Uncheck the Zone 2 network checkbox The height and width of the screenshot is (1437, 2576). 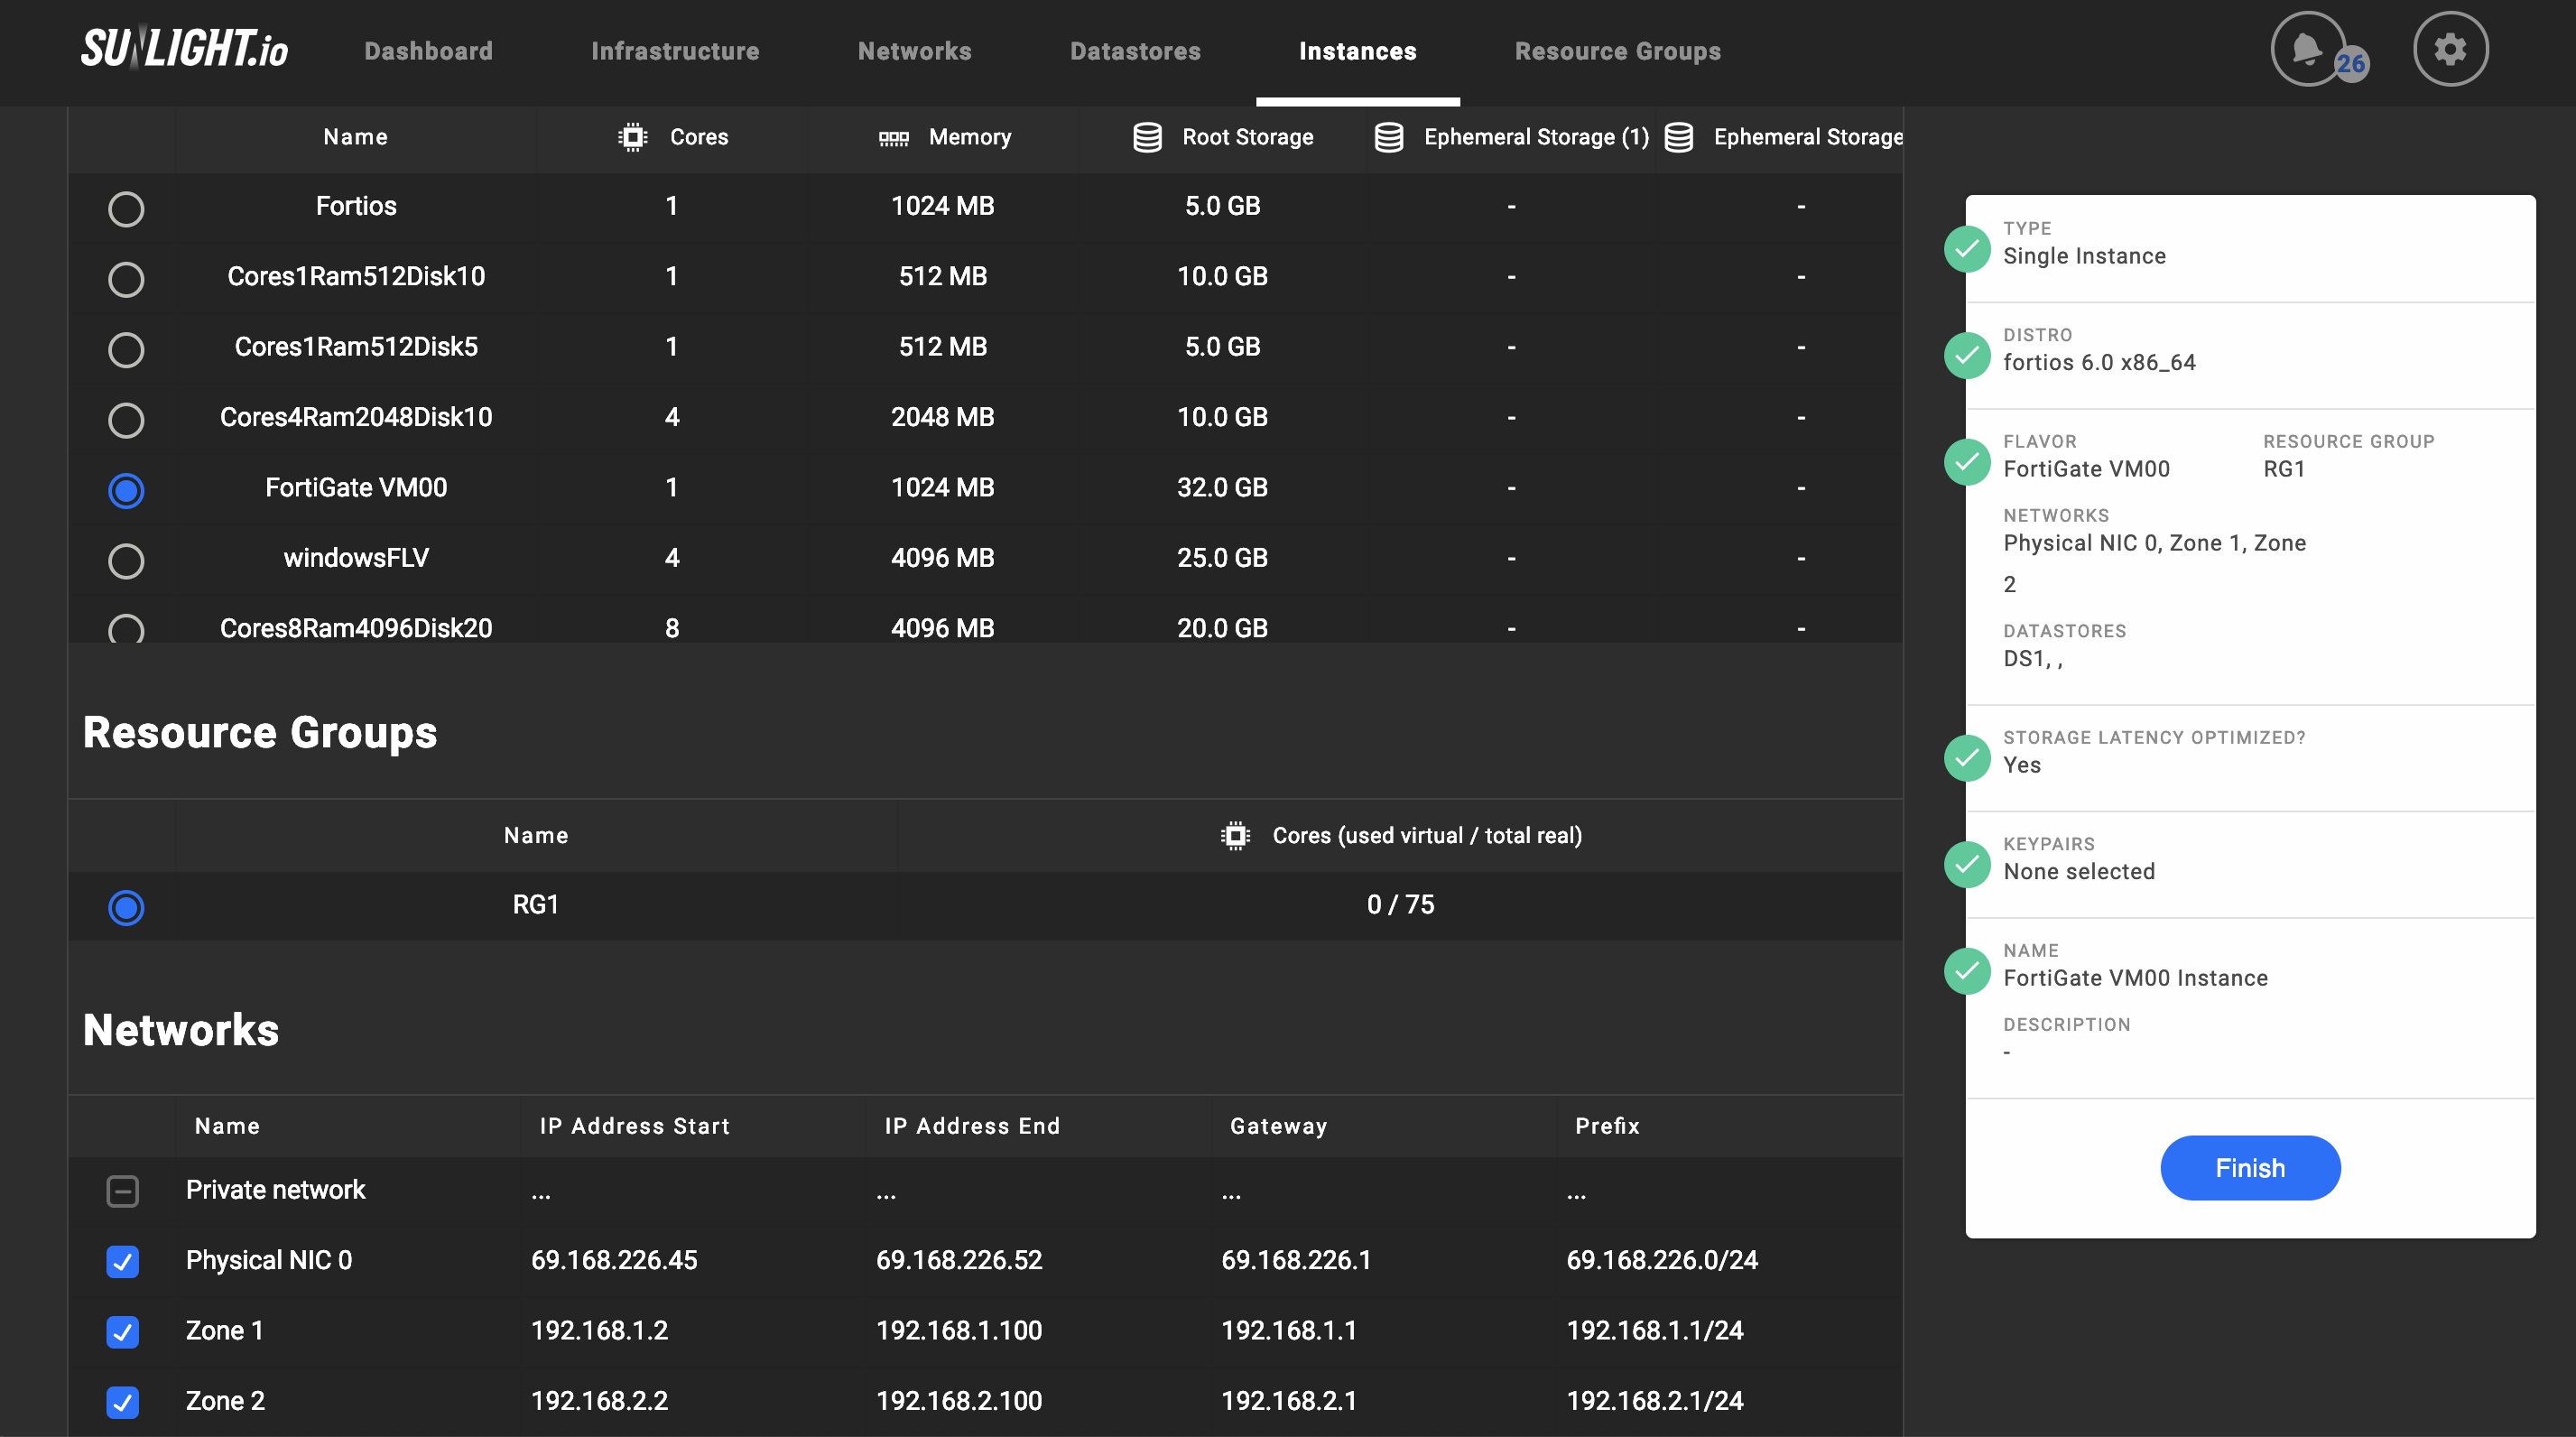(123, 1402)
